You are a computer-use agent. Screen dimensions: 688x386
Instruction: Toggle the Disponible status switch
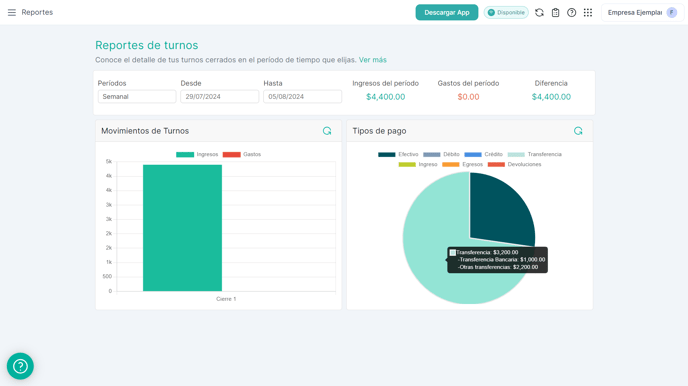tap(506, 12)
